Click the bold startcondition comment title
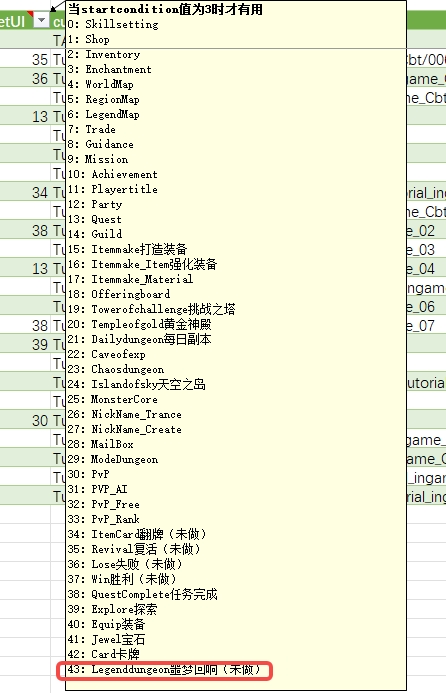This screenshot has height=693, width=446. (x=165, y=9)
